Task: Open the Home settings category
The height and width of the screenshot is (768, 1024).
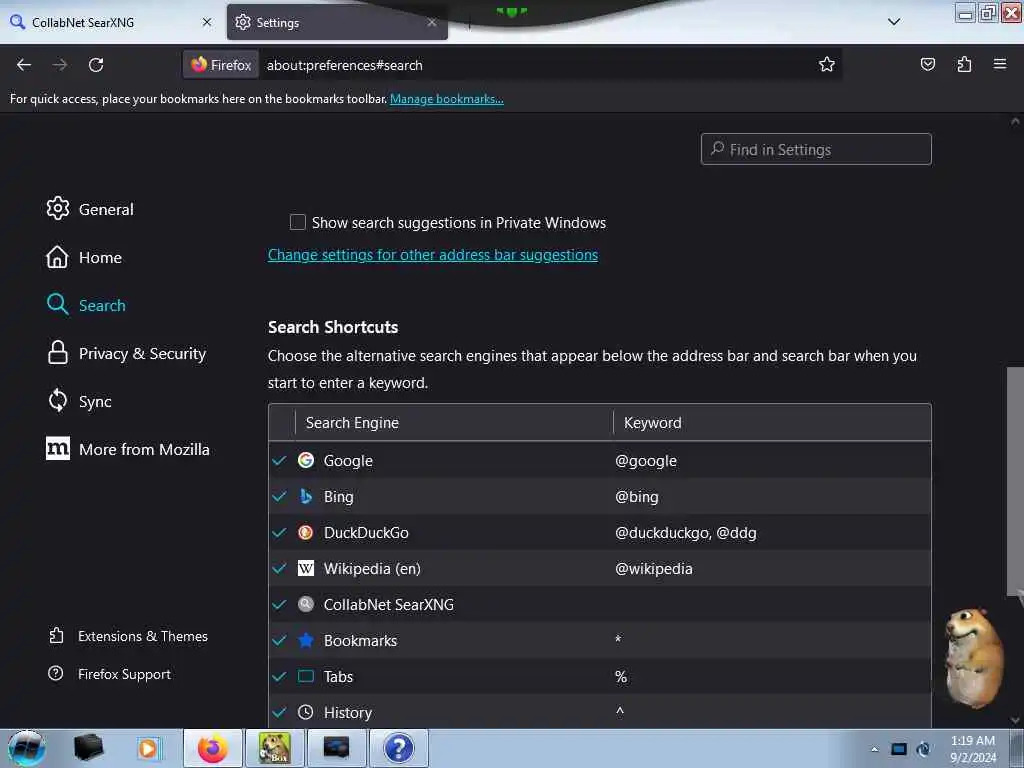Action: tap(84, 257)
